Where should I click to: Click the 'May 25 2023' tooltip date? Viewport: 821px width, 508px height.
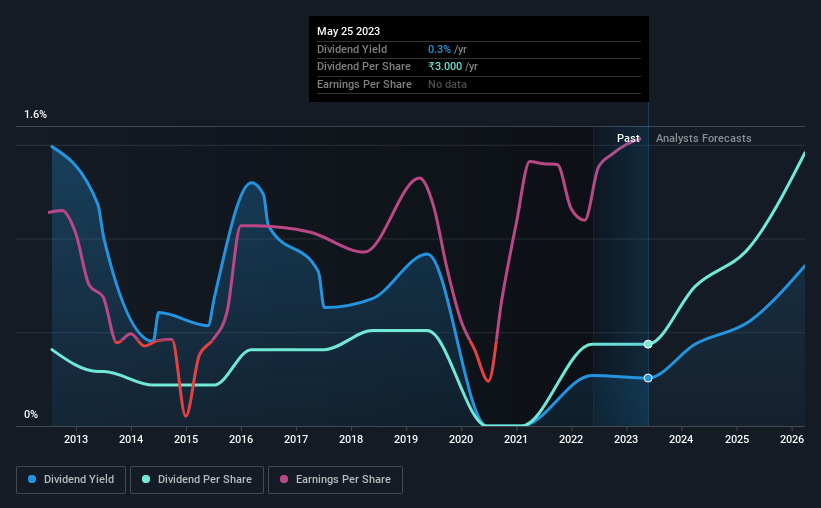[x=348, y=31]
